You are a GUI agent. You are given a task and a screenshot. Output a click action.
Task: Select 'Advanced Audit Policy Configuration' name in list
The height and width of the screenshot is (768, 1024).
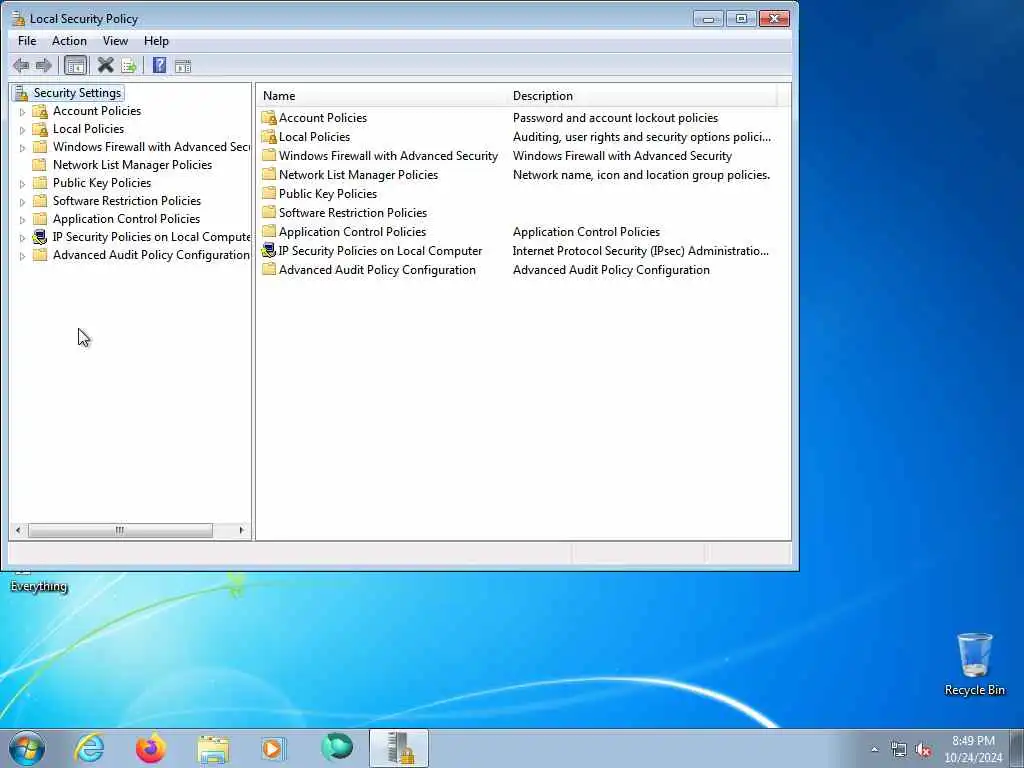[x=377, y=269]
